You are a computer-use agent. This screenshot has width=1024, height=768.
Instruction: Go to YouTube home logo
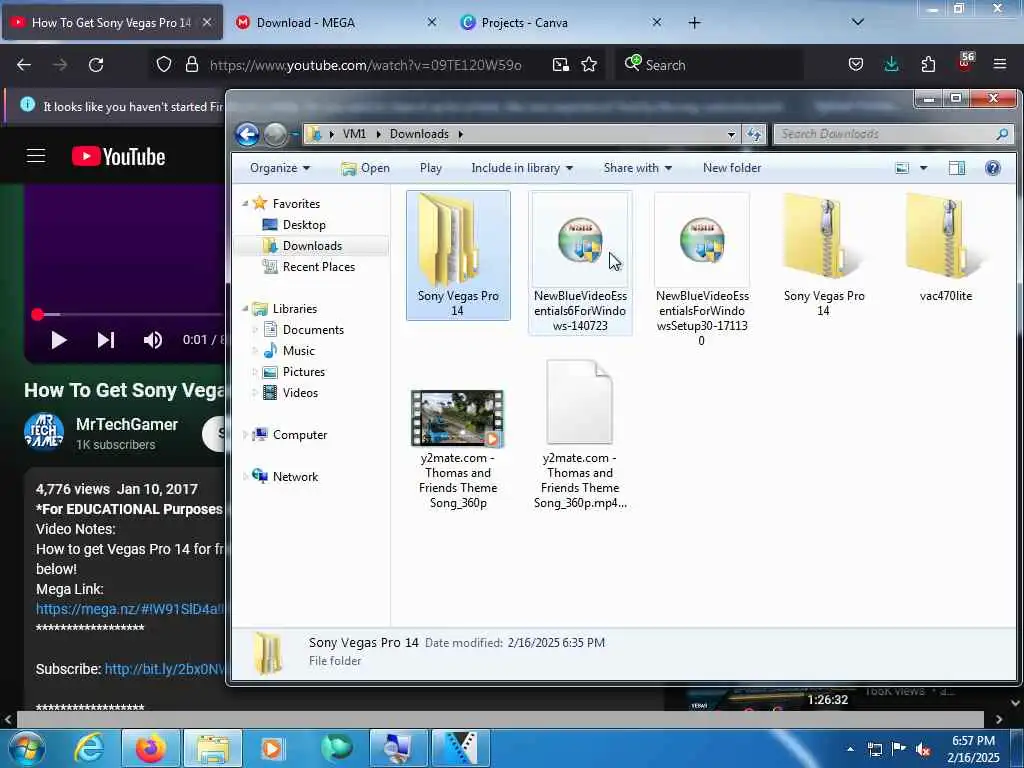[x=118, y=157]
